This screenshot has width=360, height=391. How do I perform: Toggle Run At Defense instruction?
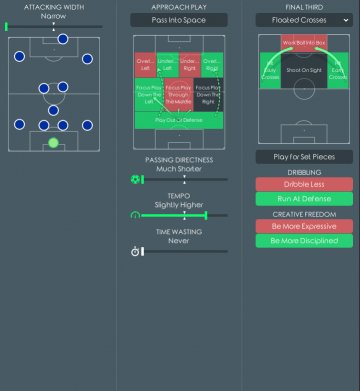[x=304, y=199]
